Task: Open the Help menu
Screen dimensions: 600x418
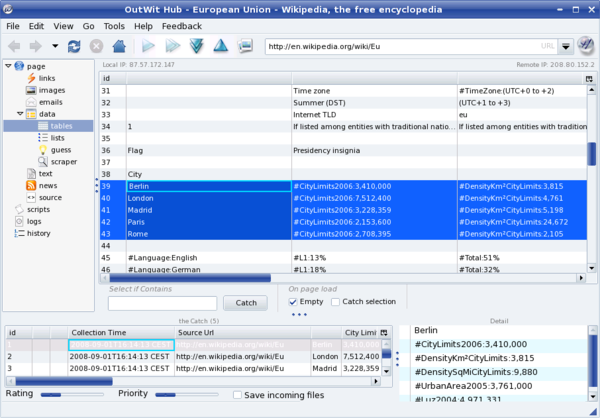Action: [143, 26]
